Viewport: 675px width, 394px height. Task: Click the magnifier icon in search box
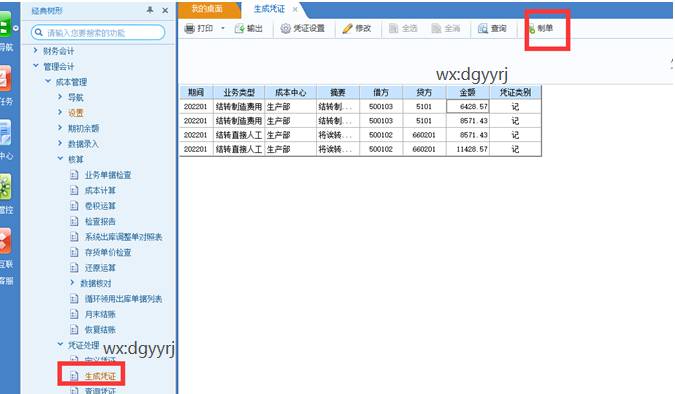click(x=39, y=32)
